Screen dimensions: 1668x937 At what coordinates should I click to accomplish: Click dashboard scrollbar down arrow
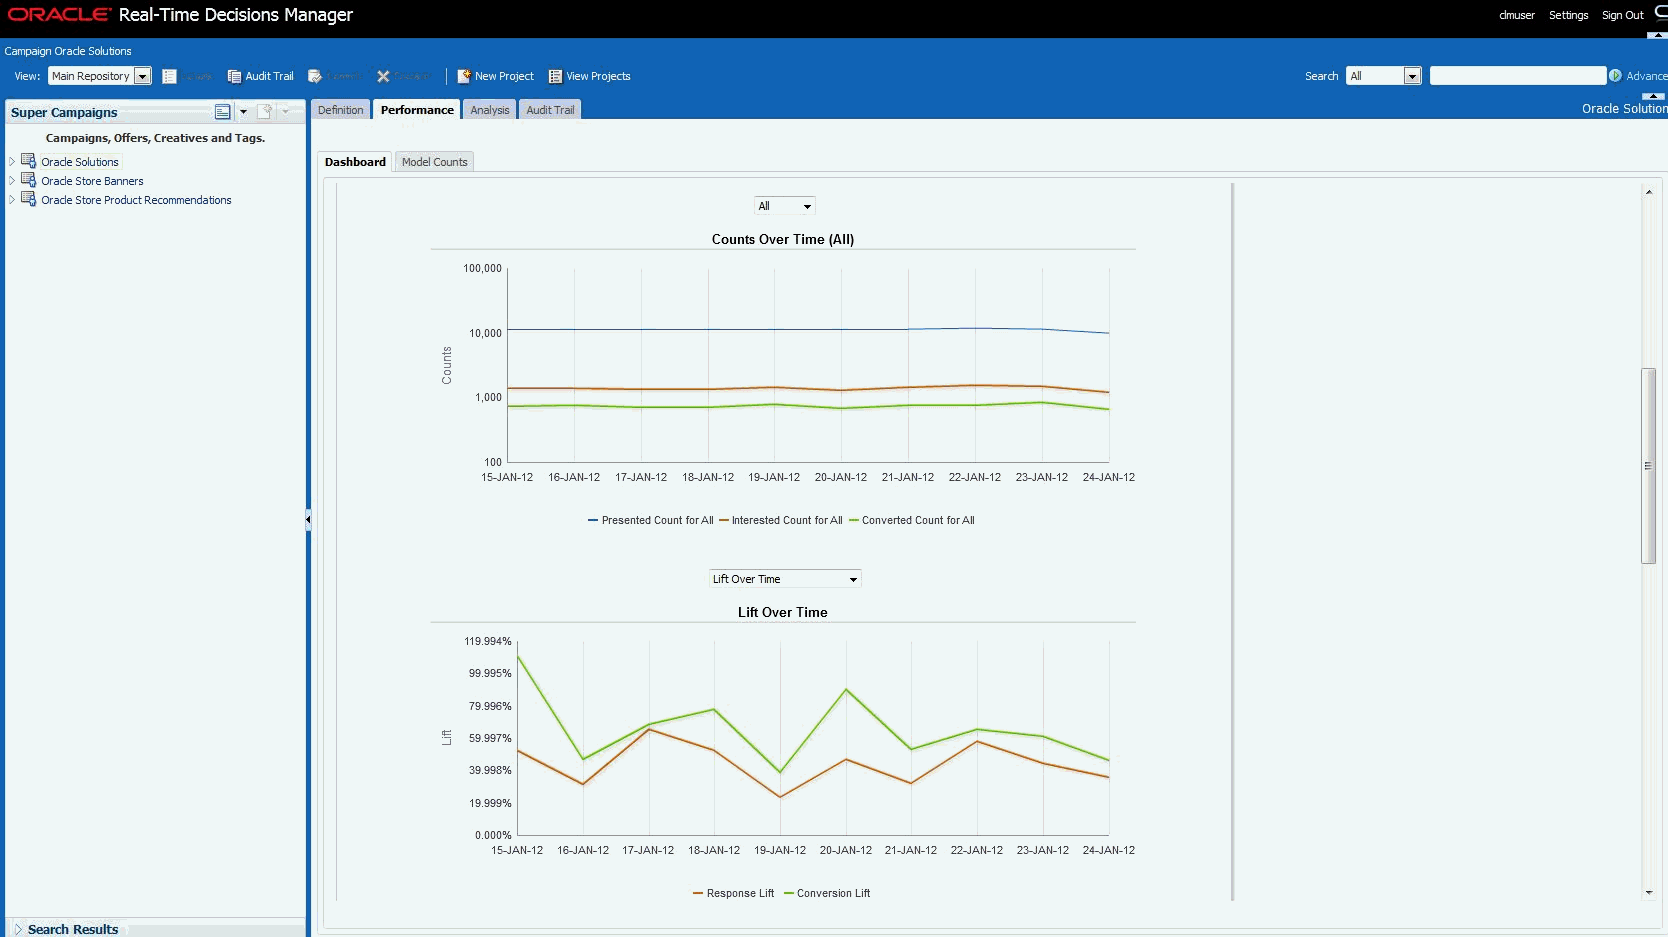(1649, 893)
